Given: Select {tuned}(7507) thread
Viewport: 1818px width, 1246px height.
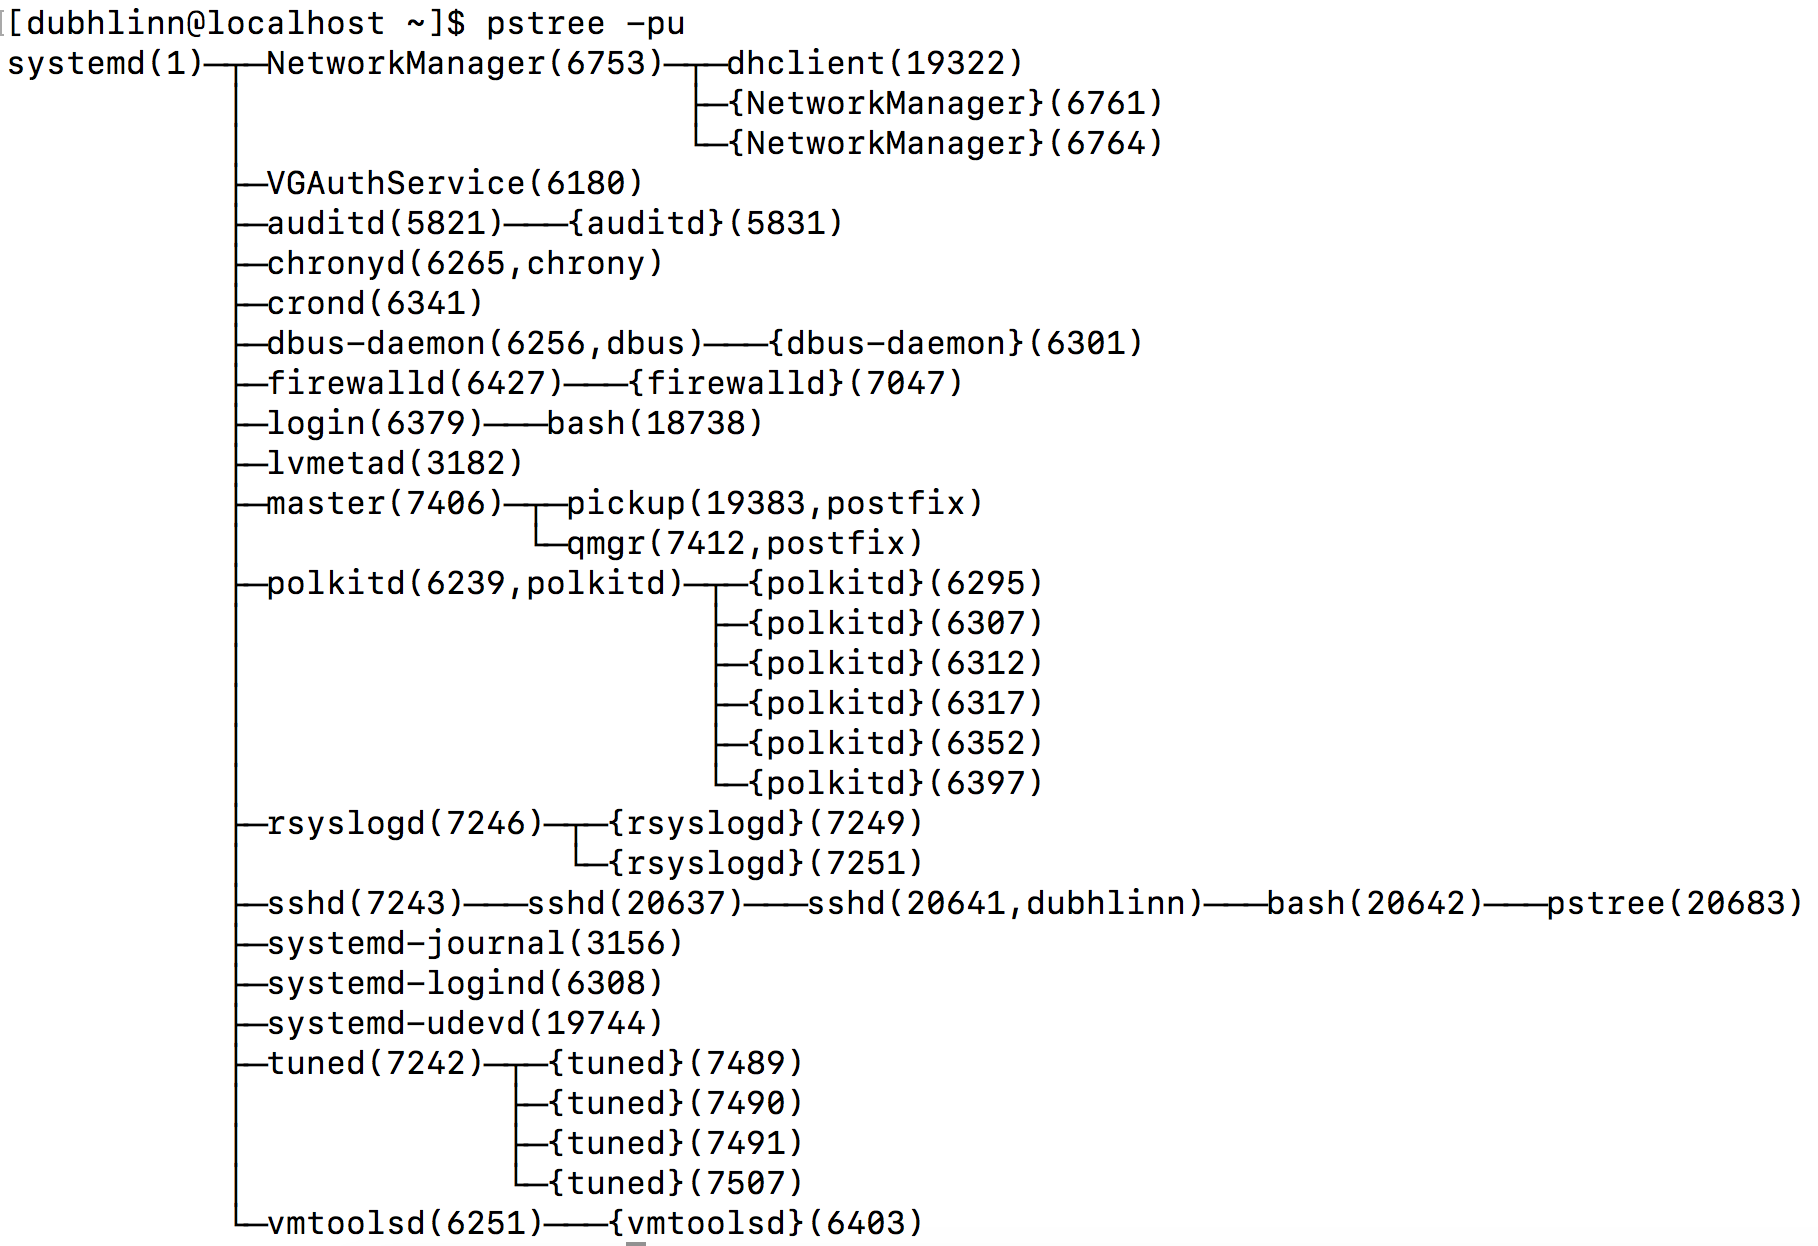Looking at the screenshot, I should pyautogui.click(x=675, y=1183).
